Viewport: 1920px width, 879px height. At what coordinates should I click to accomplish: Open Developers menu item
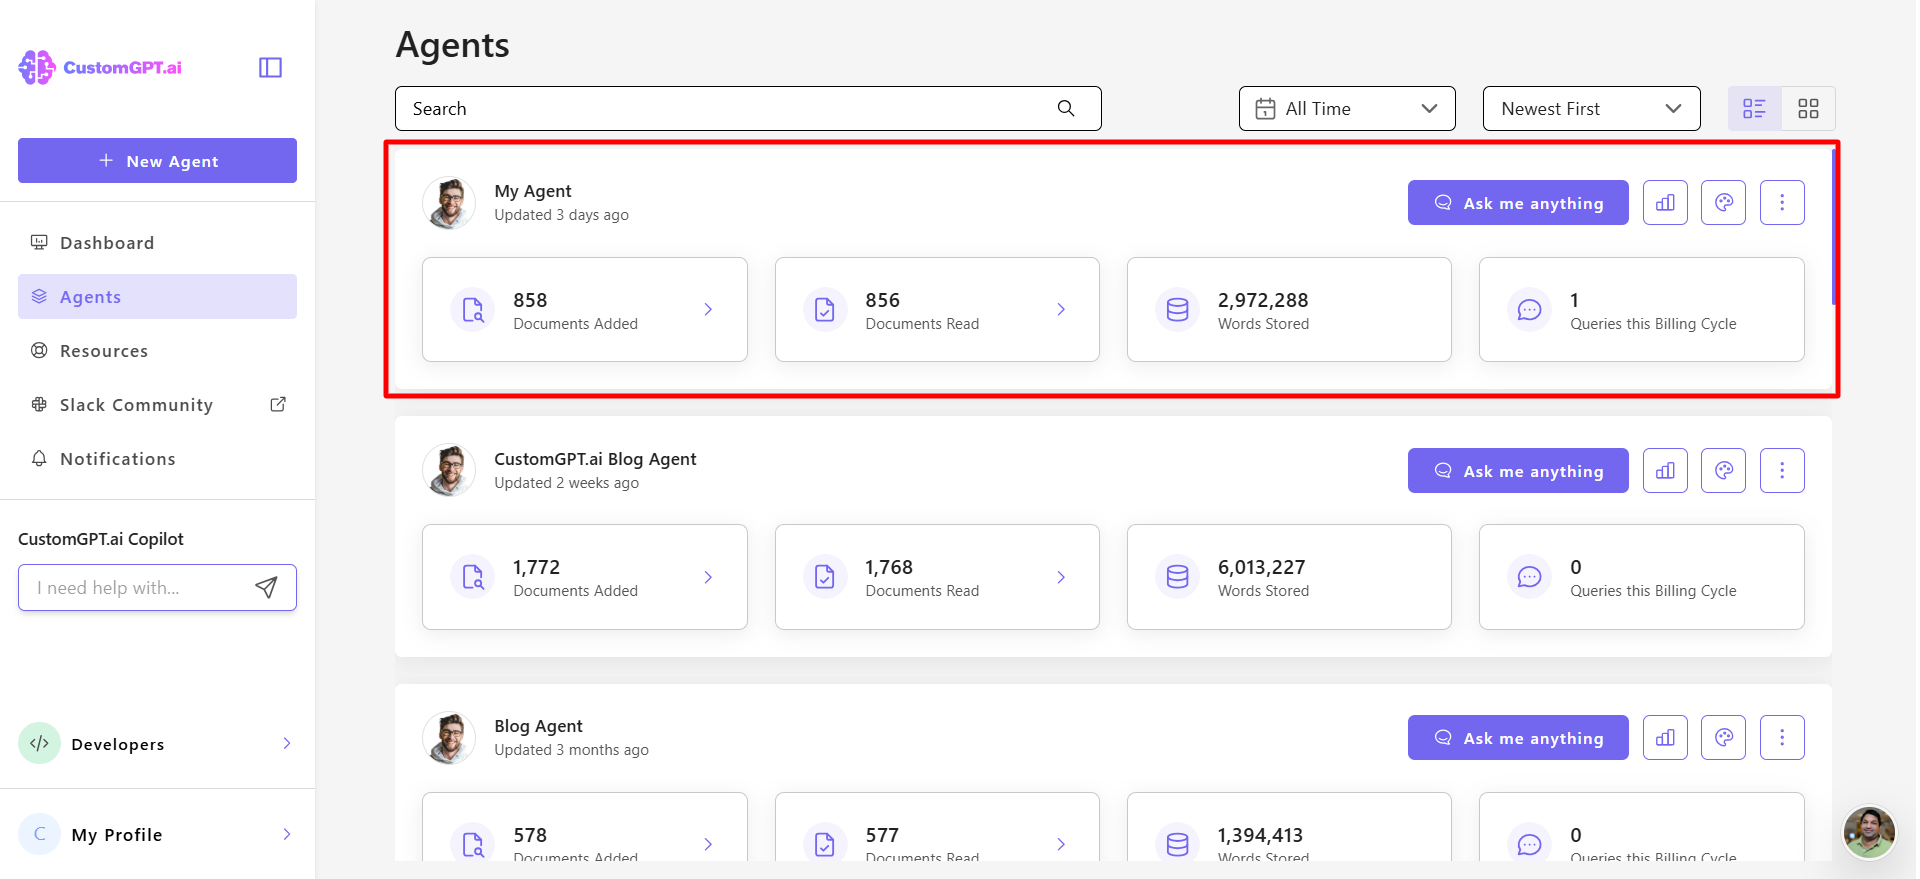[157, 743]
